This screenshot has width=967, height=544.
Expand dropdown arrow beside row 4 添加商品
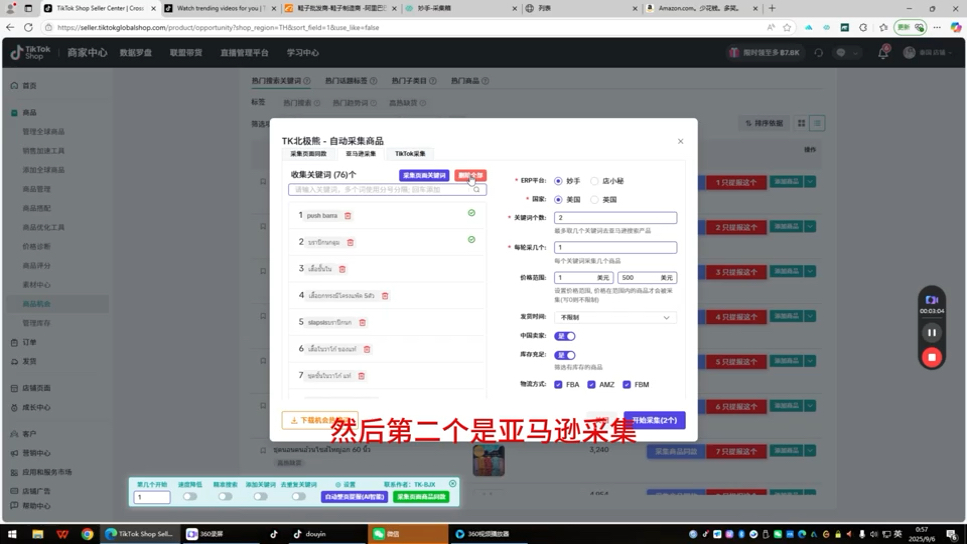click(810, 316)
